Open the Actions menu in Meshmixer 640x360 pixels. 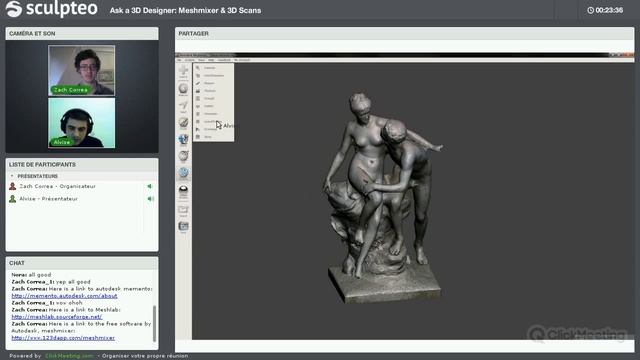tap(190, 60)
